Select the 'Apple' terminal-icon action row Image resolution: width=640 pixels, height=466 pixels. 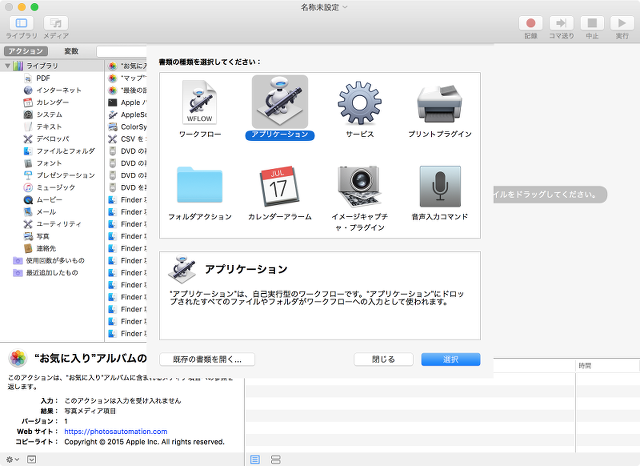coord(127,102)
